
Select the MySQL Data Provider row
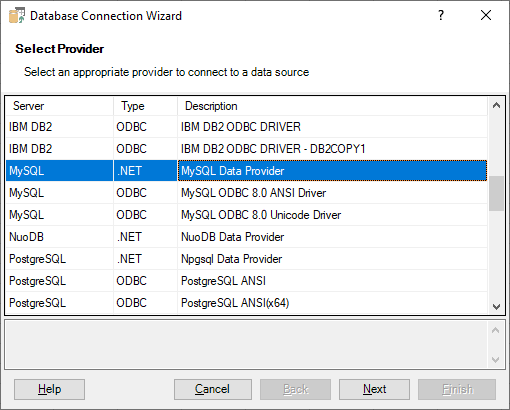click(247, 171)
